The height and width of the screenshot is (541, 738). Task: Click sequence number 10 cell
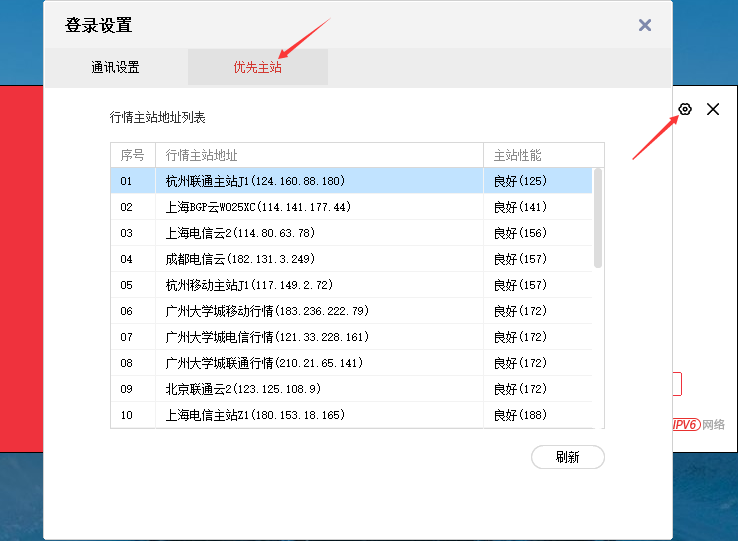[133, 415]
